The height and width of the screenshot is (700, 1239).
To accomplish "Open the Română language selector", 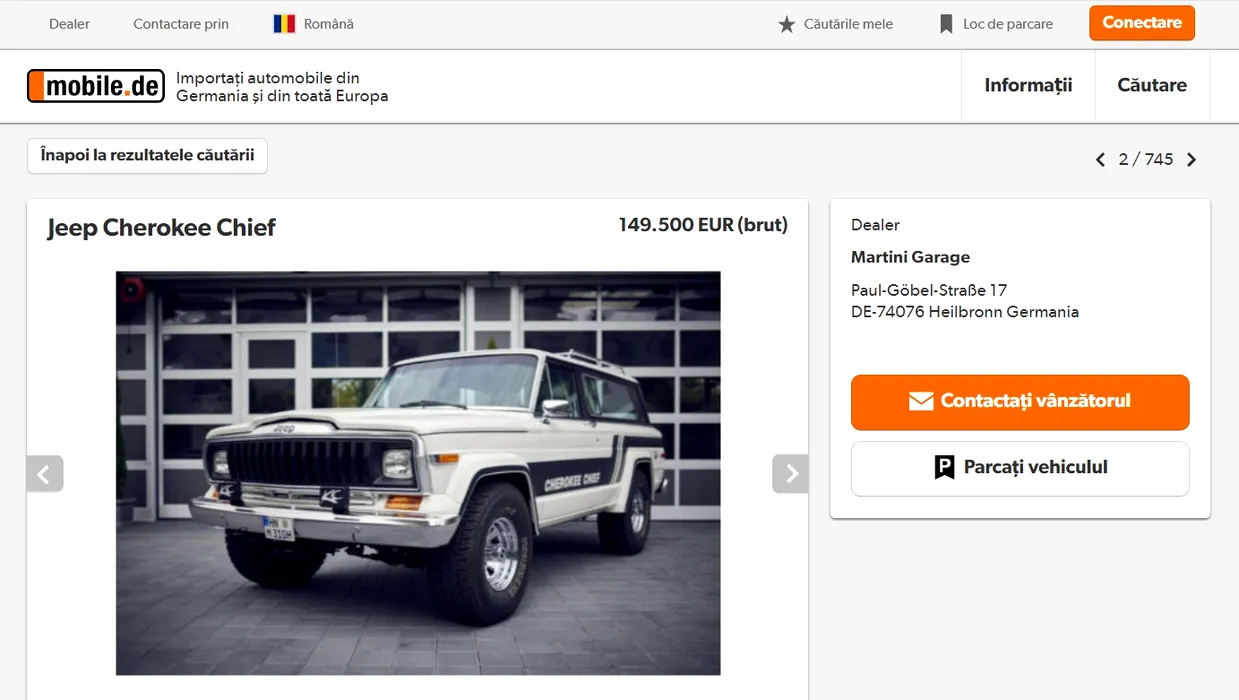I will [314, 24].
